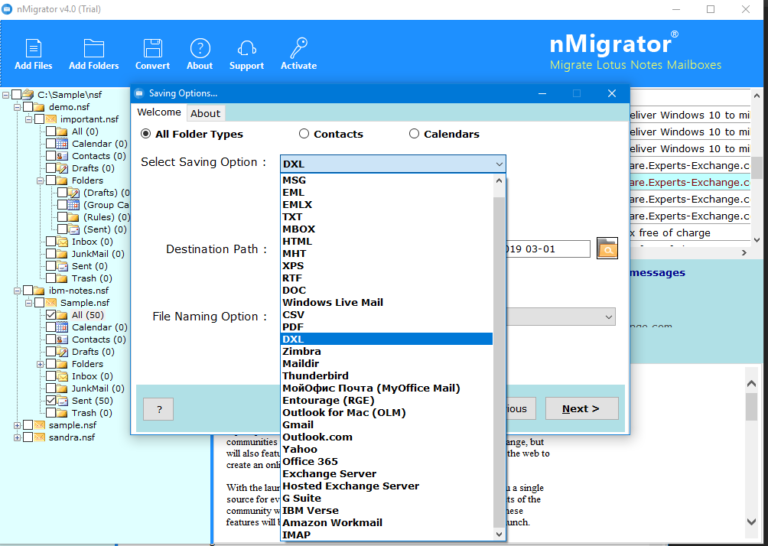This screenshot has height=546, width=768.
Task: Click the (Sent) subfolder icon
Action: pyautogui.click(x=73, y=229)
